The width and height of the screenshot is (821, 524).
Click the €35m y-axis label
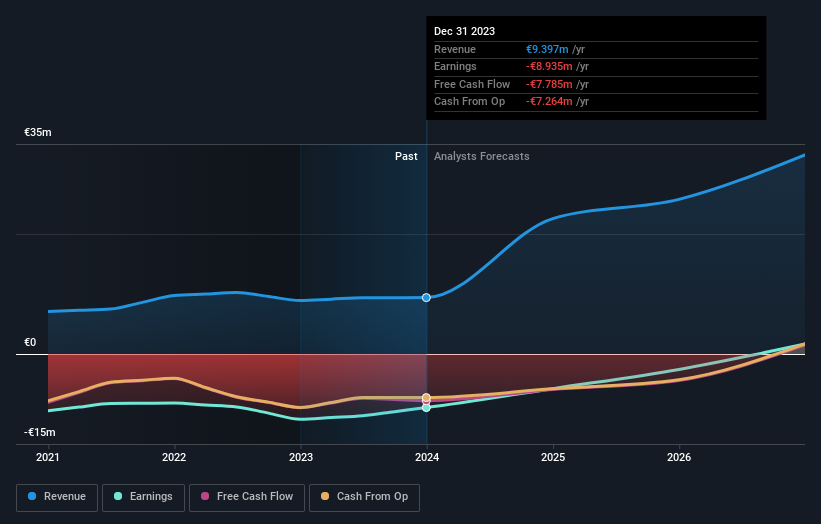[x=38, y=132]
